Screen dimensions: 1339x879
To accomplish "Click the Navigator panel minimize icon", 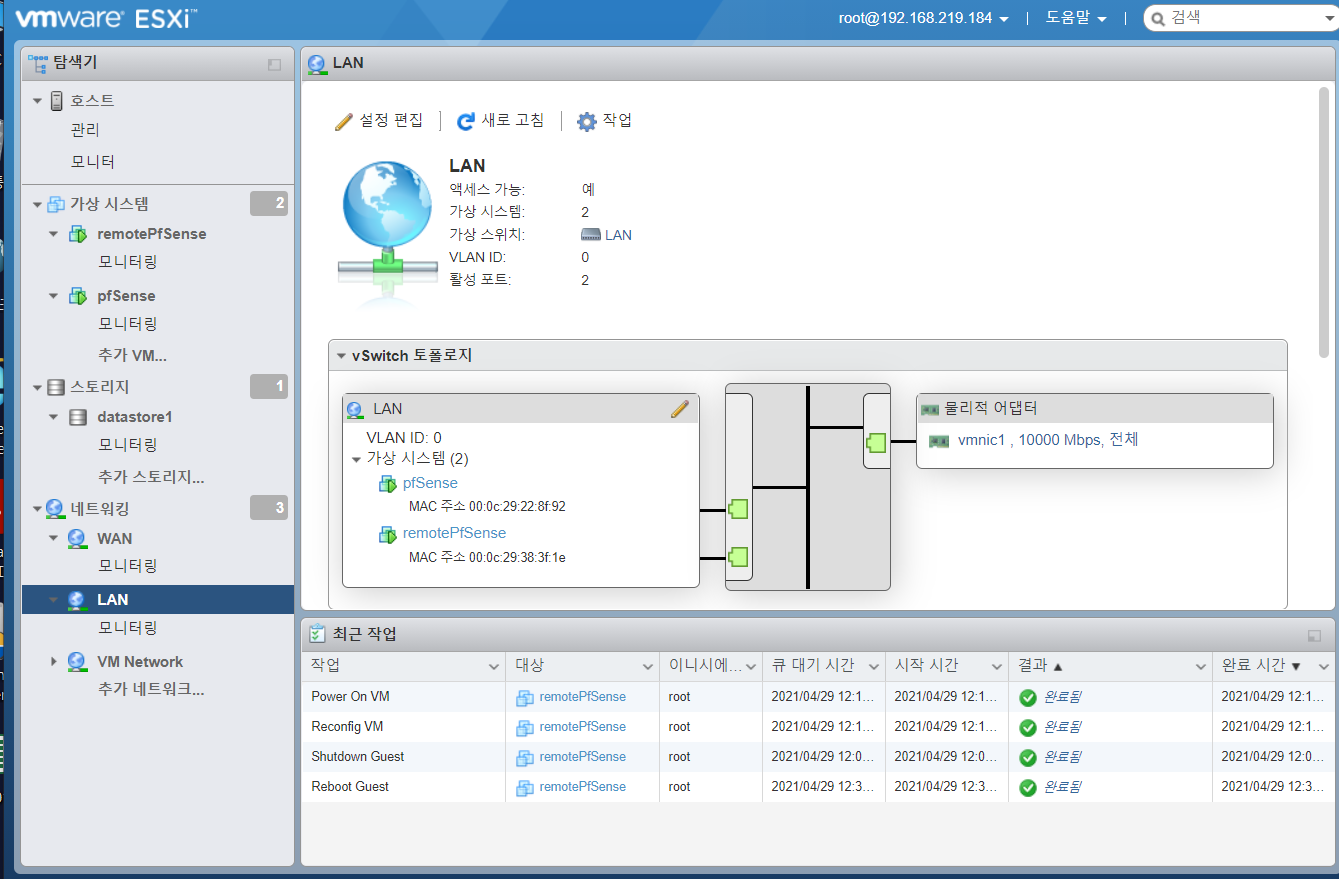I will tap(274, 64).
